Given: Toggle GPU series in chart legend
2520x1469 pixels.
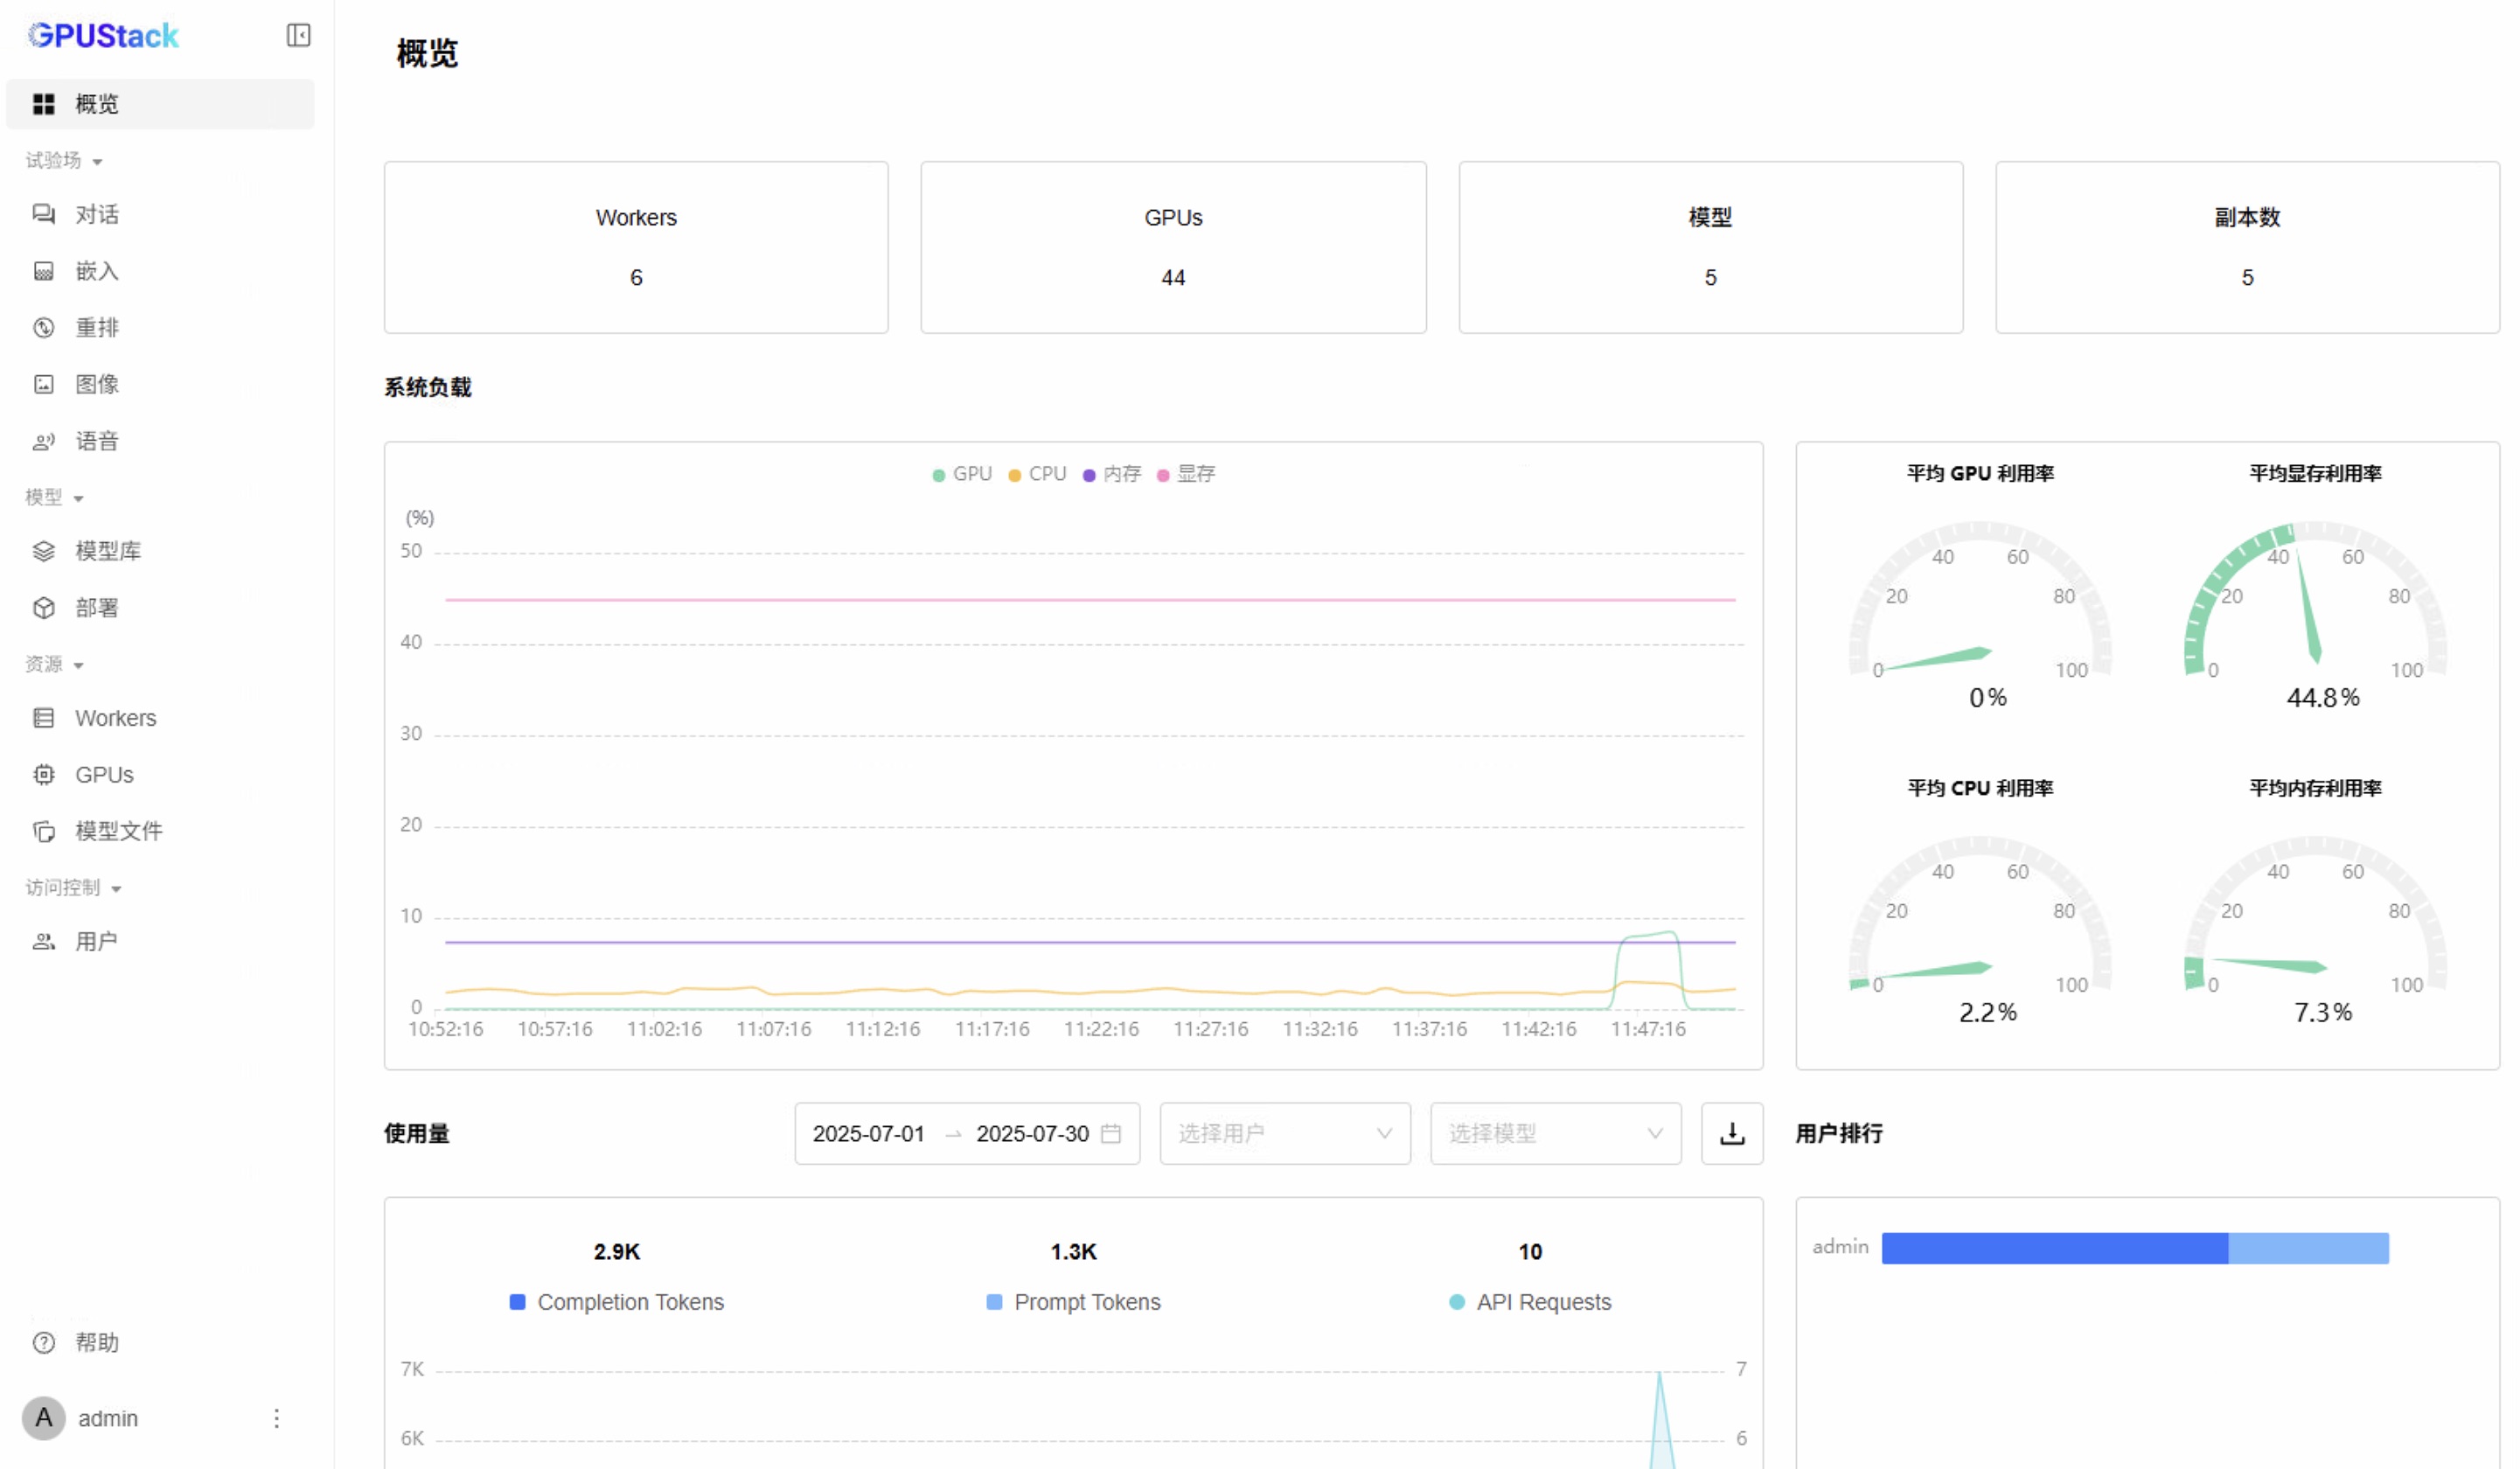Looking at the screenshot, I should point(961,474).
